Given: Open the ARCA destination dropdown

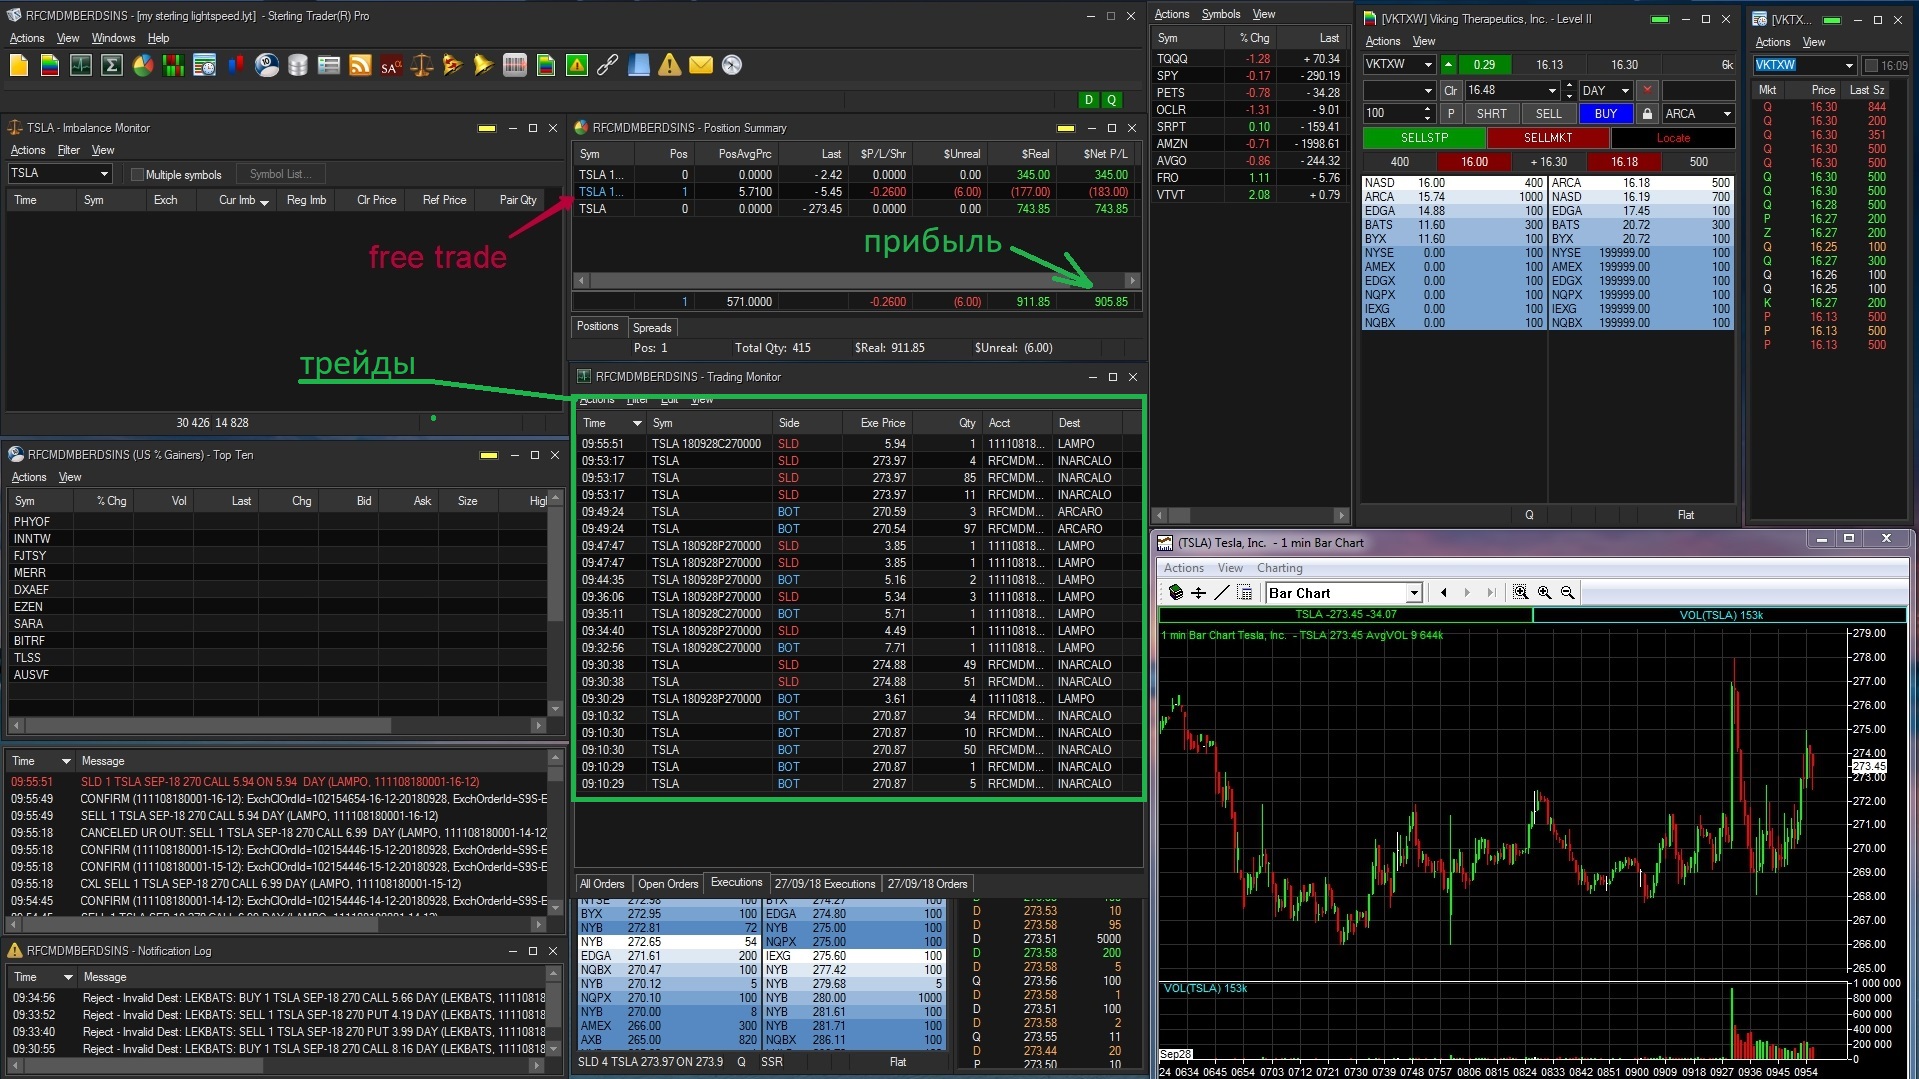Looking at the screenshot, I should [1726, 114].
